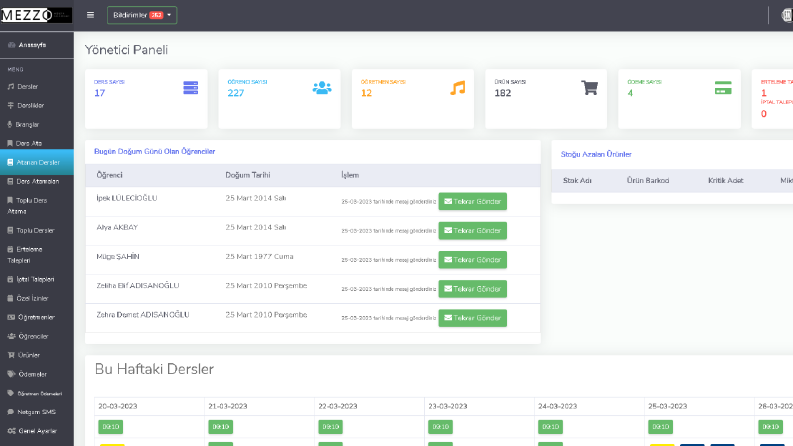Toggle the hamburger sidebar menu

[91, 15]
